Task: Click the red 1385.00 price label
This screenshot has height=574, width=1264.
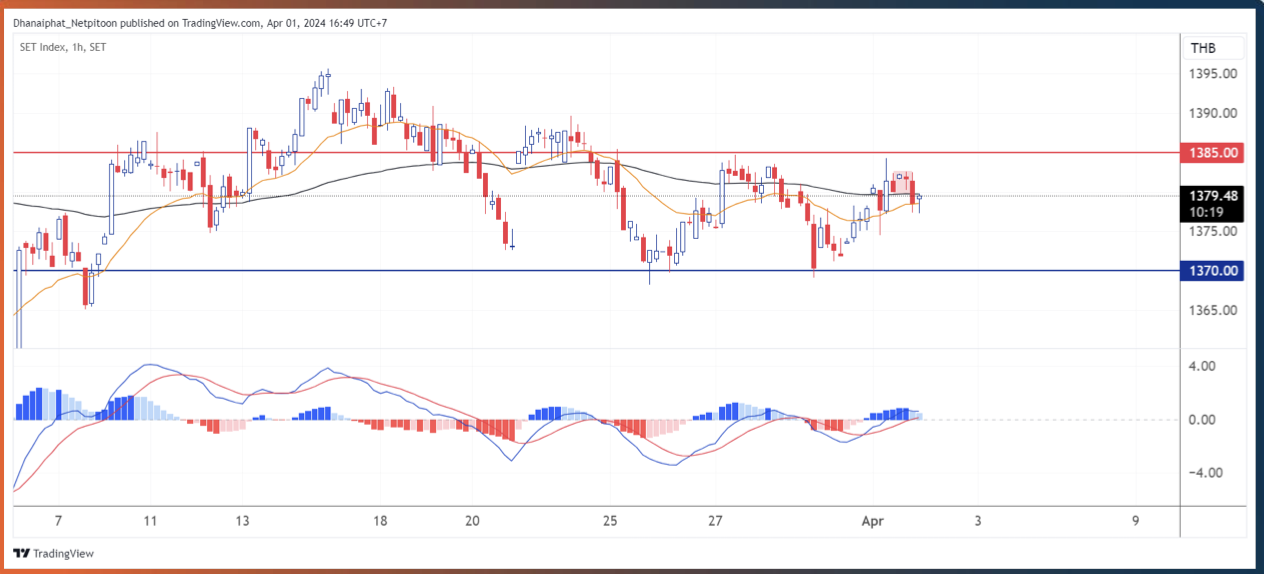Action: 1214,153
